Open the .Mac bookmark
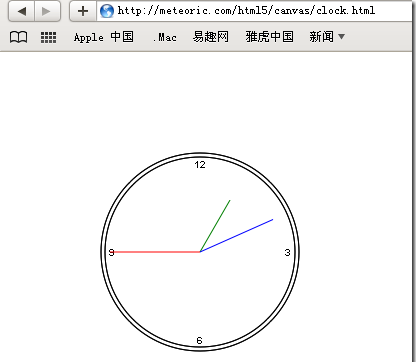 click(164, 37)
